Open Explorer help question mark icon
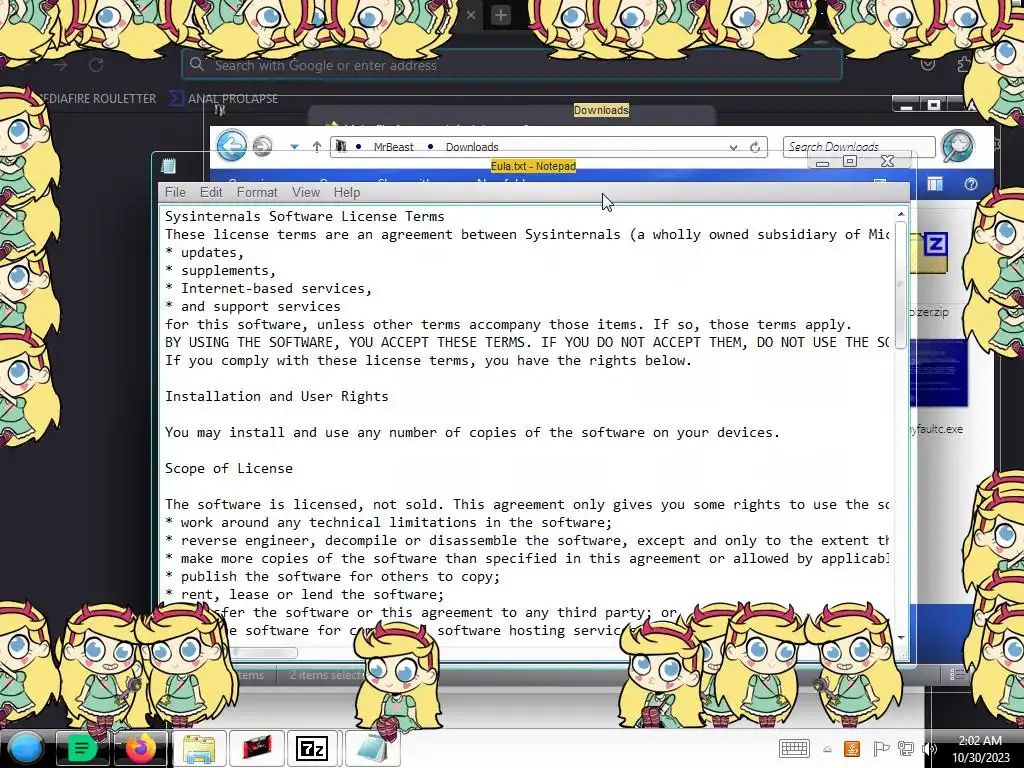 pos(971,184)
